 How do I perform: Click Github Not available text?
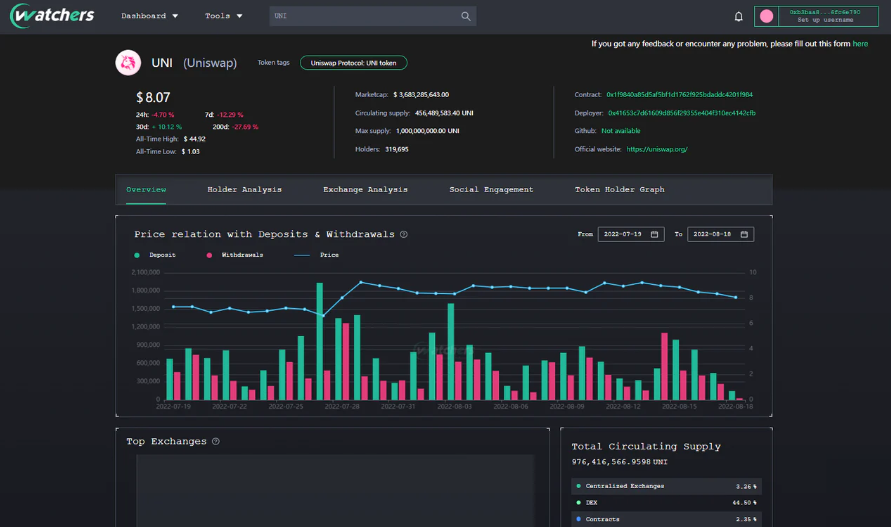(x=621, y=131)
